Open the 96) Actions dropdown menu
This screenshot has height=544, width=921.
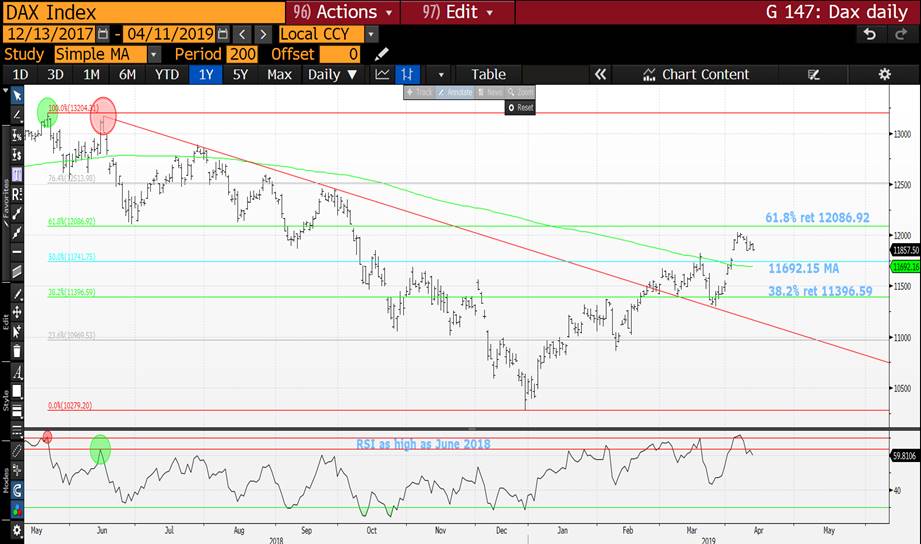click(343, 12)
